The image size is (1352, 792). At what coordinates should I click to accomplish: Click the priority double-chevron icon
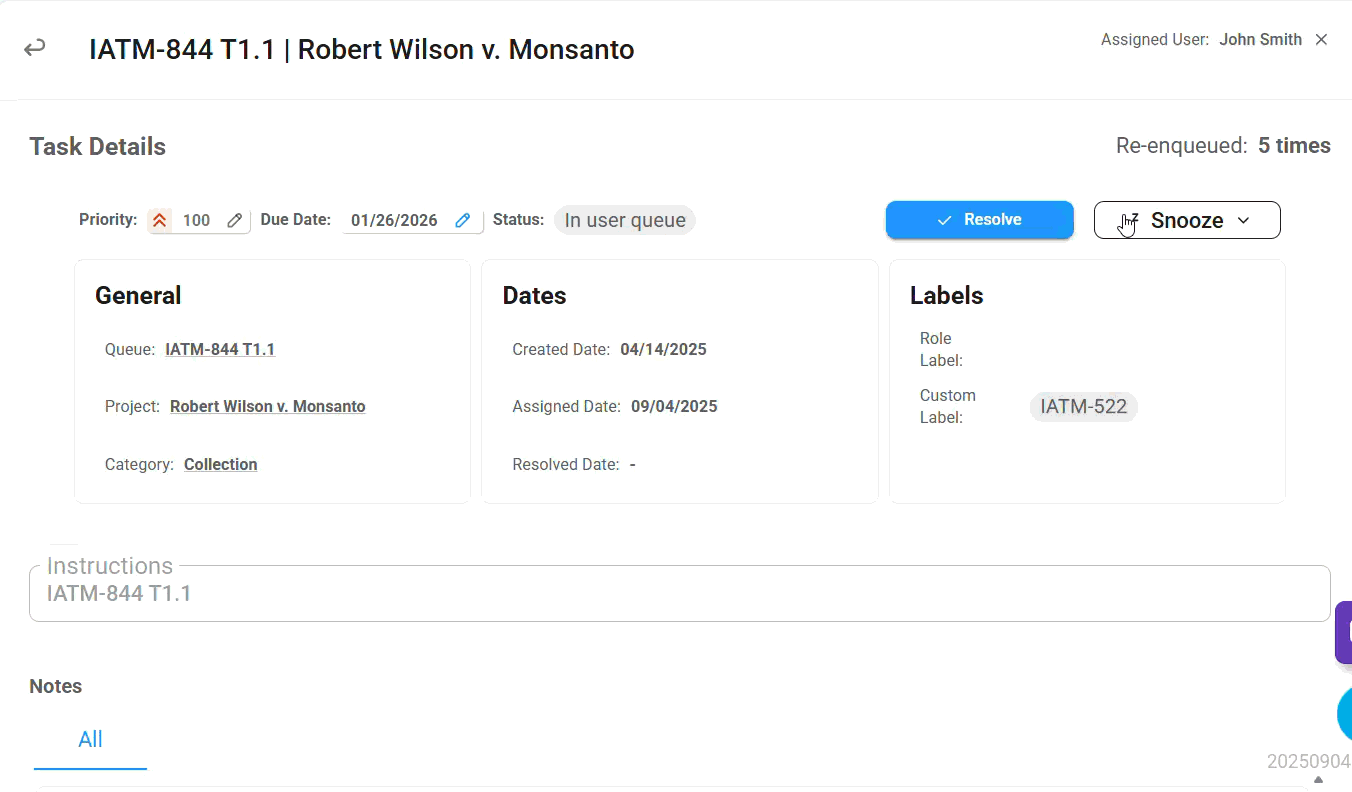click(160, 220)
